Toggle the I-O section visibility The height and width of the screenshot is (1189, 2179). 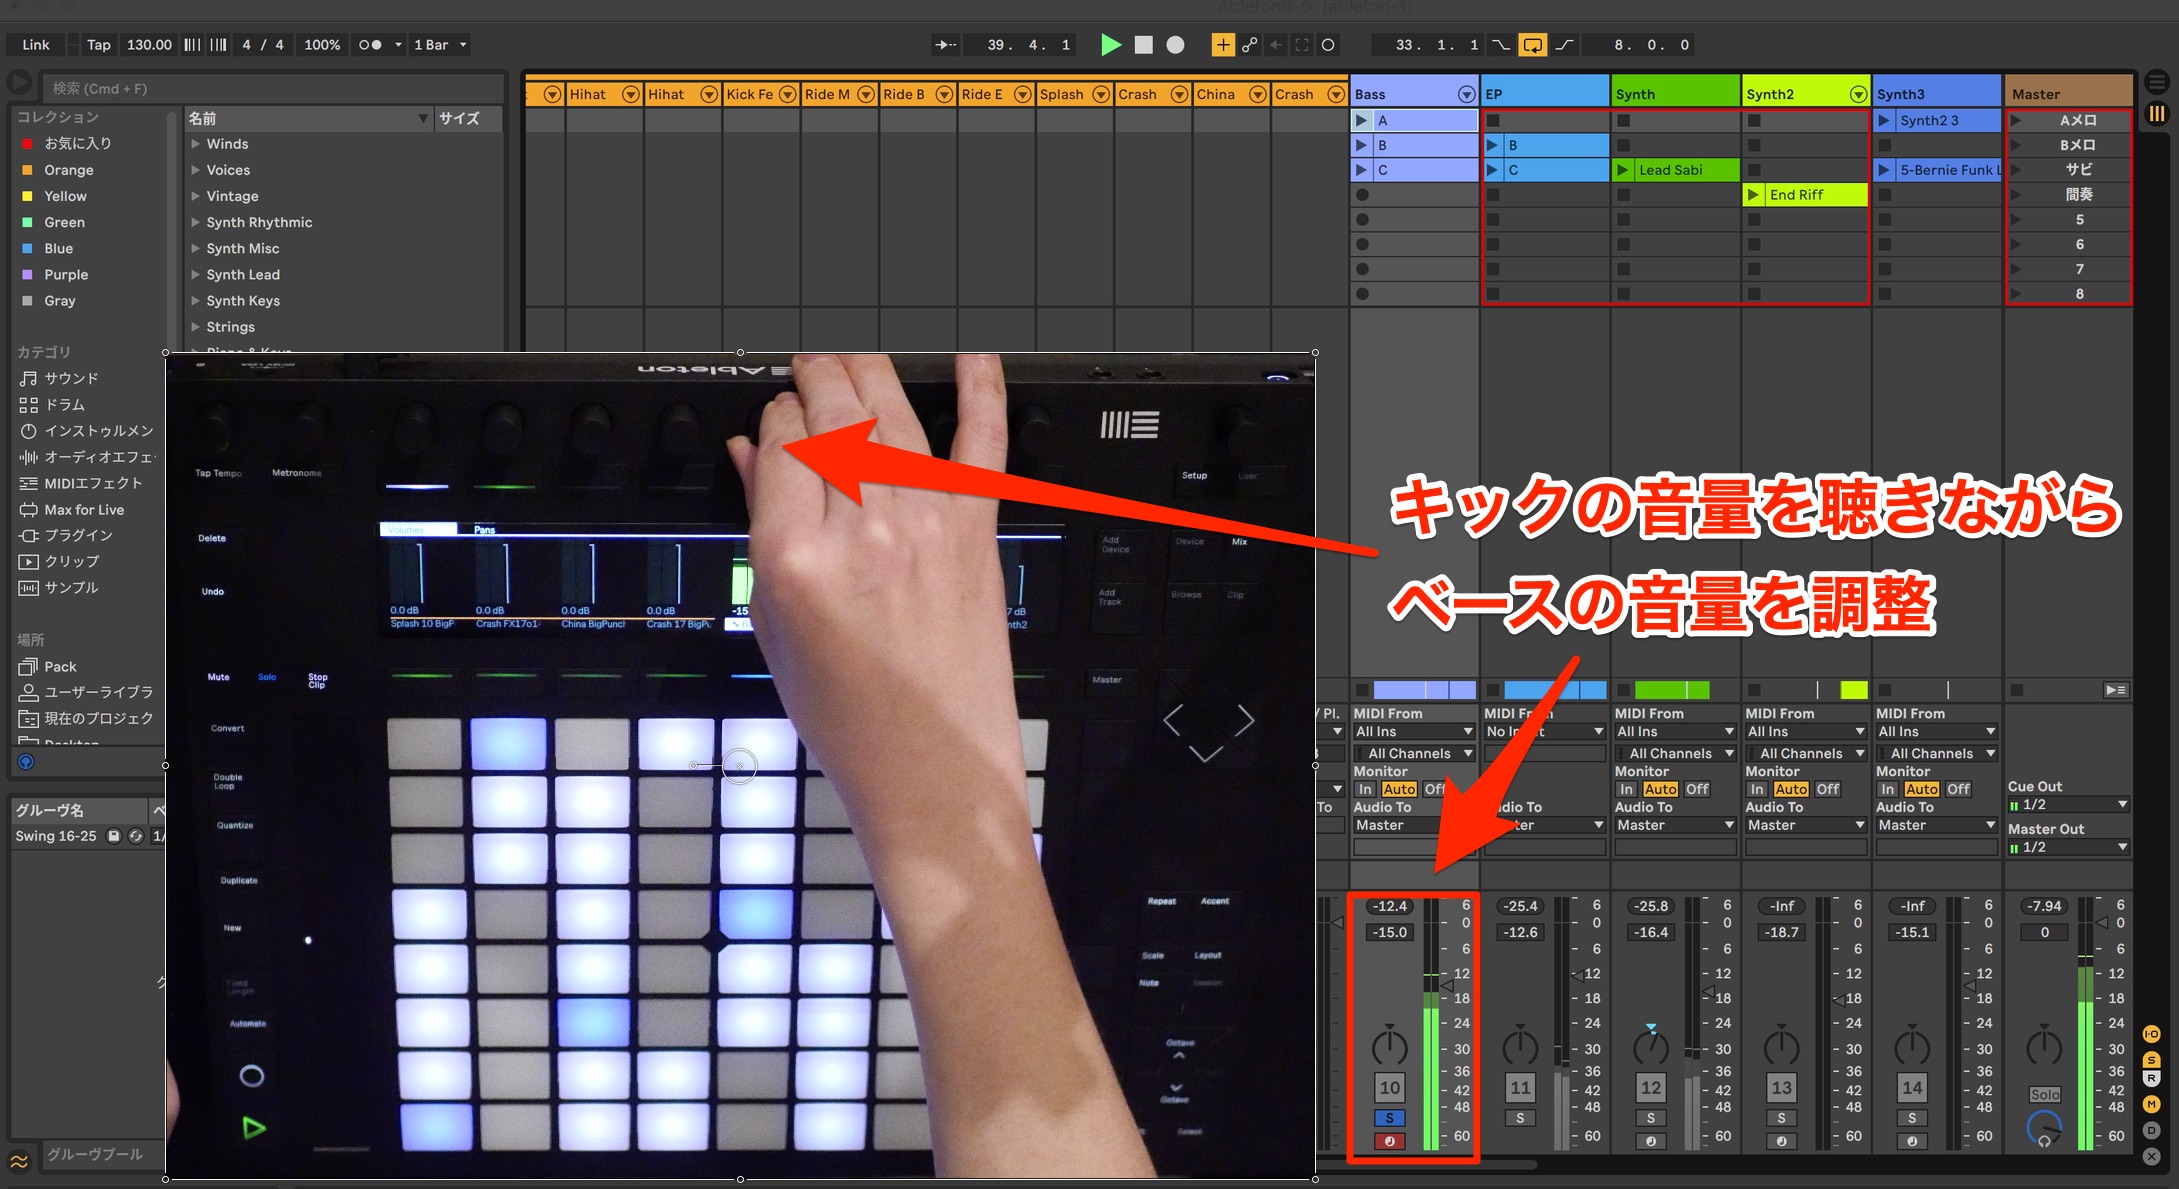[x=2152, y=1034]
